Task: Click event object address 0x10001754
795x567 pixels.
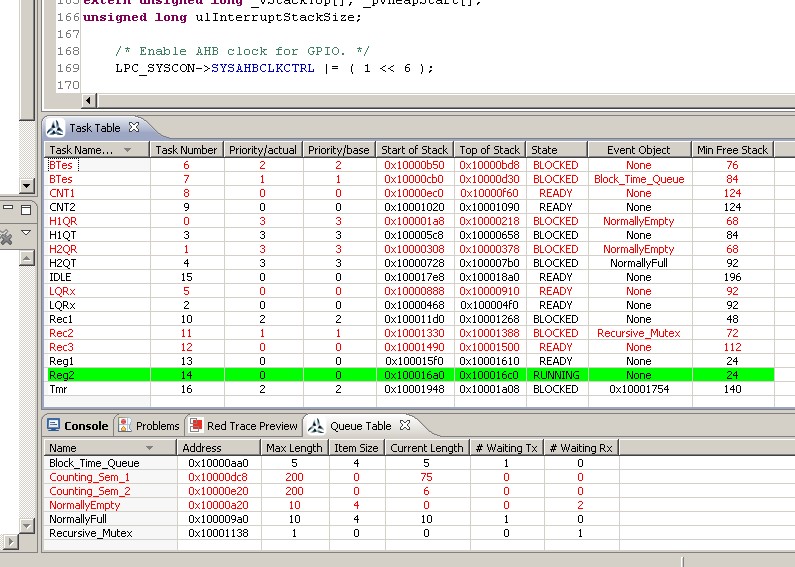Action: pyautogui.click(x=639, y=389)
